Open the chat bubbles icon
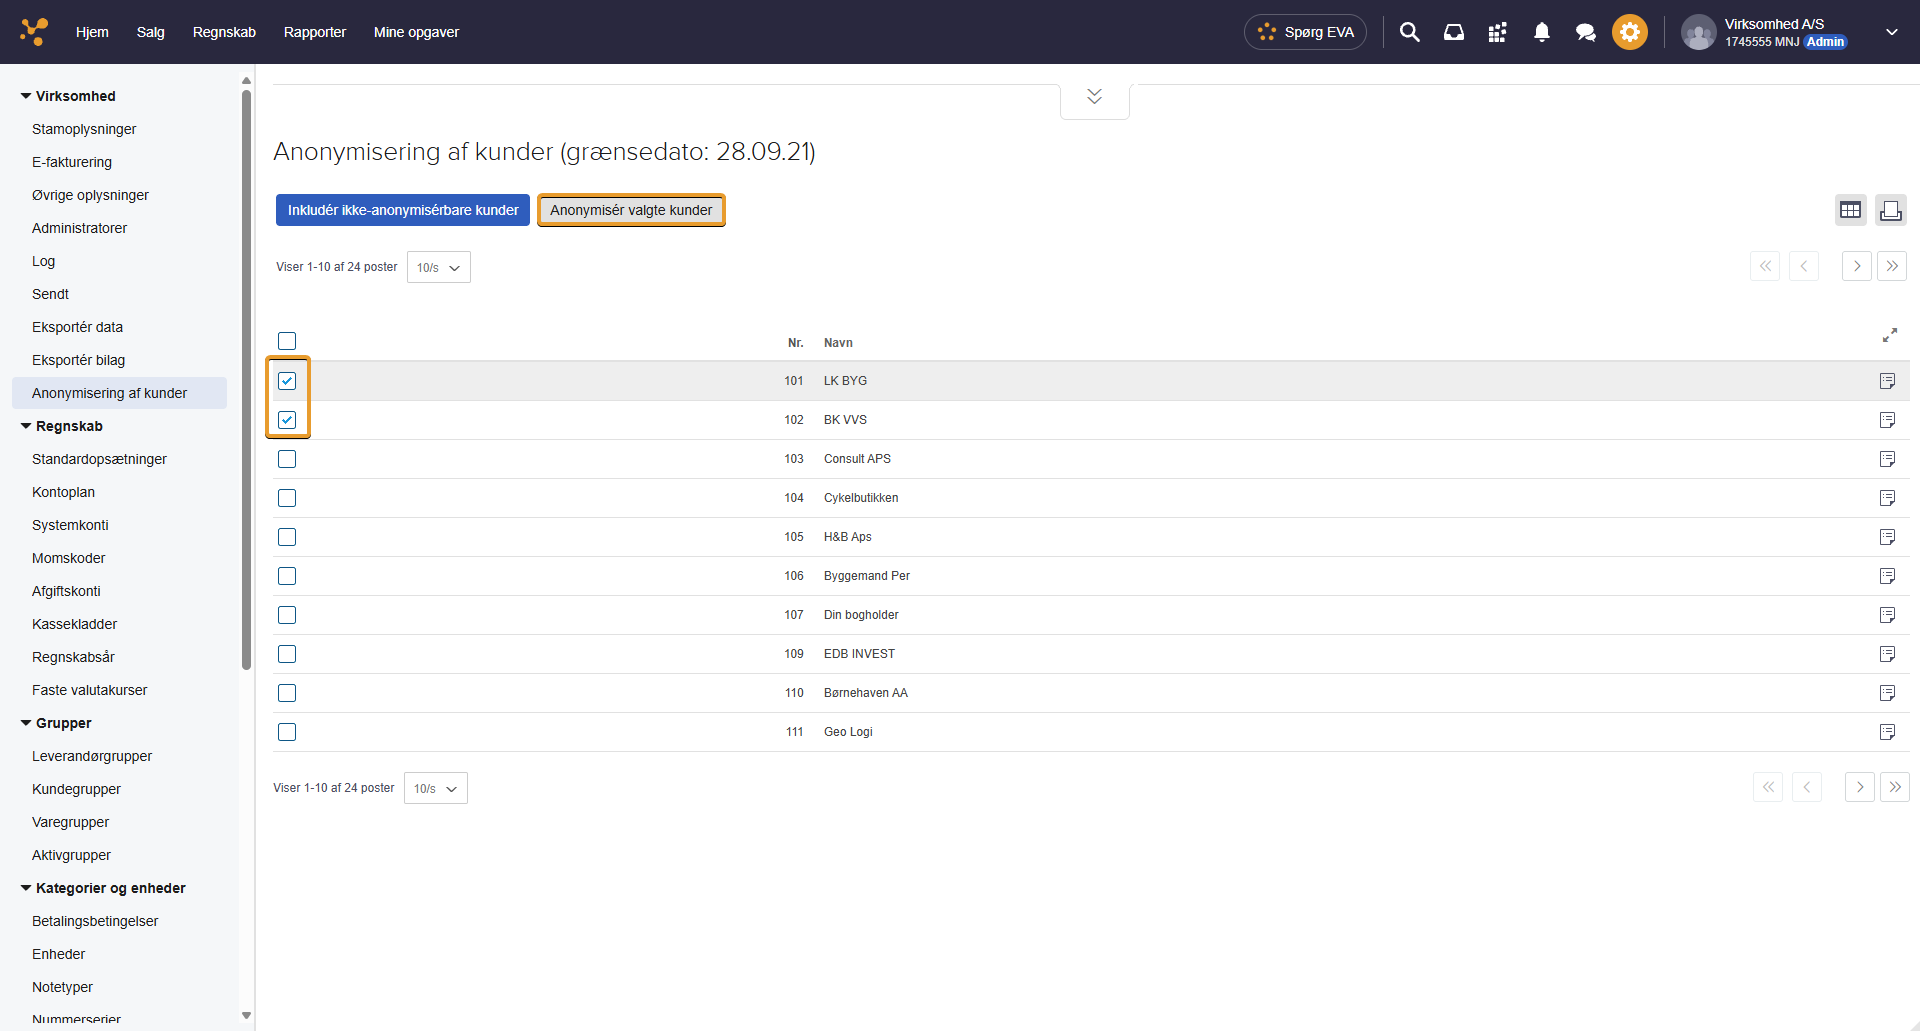1920x1031 pixels. [1585, 32]
